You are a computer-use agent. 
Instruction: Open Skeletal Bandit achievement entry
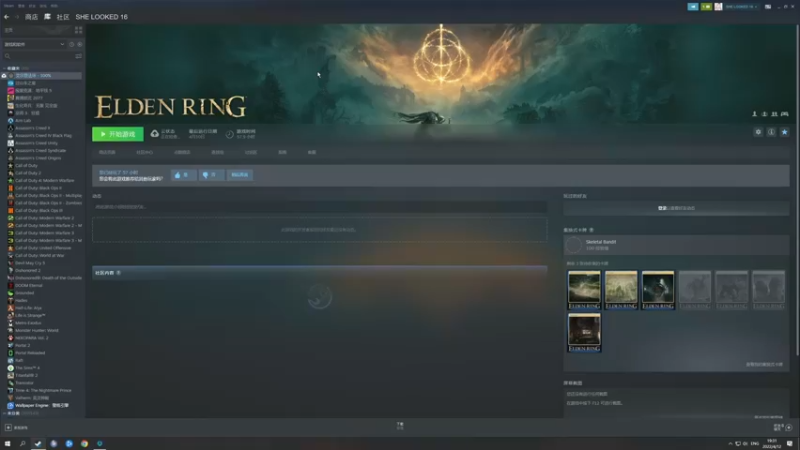[x=676, y=245]
